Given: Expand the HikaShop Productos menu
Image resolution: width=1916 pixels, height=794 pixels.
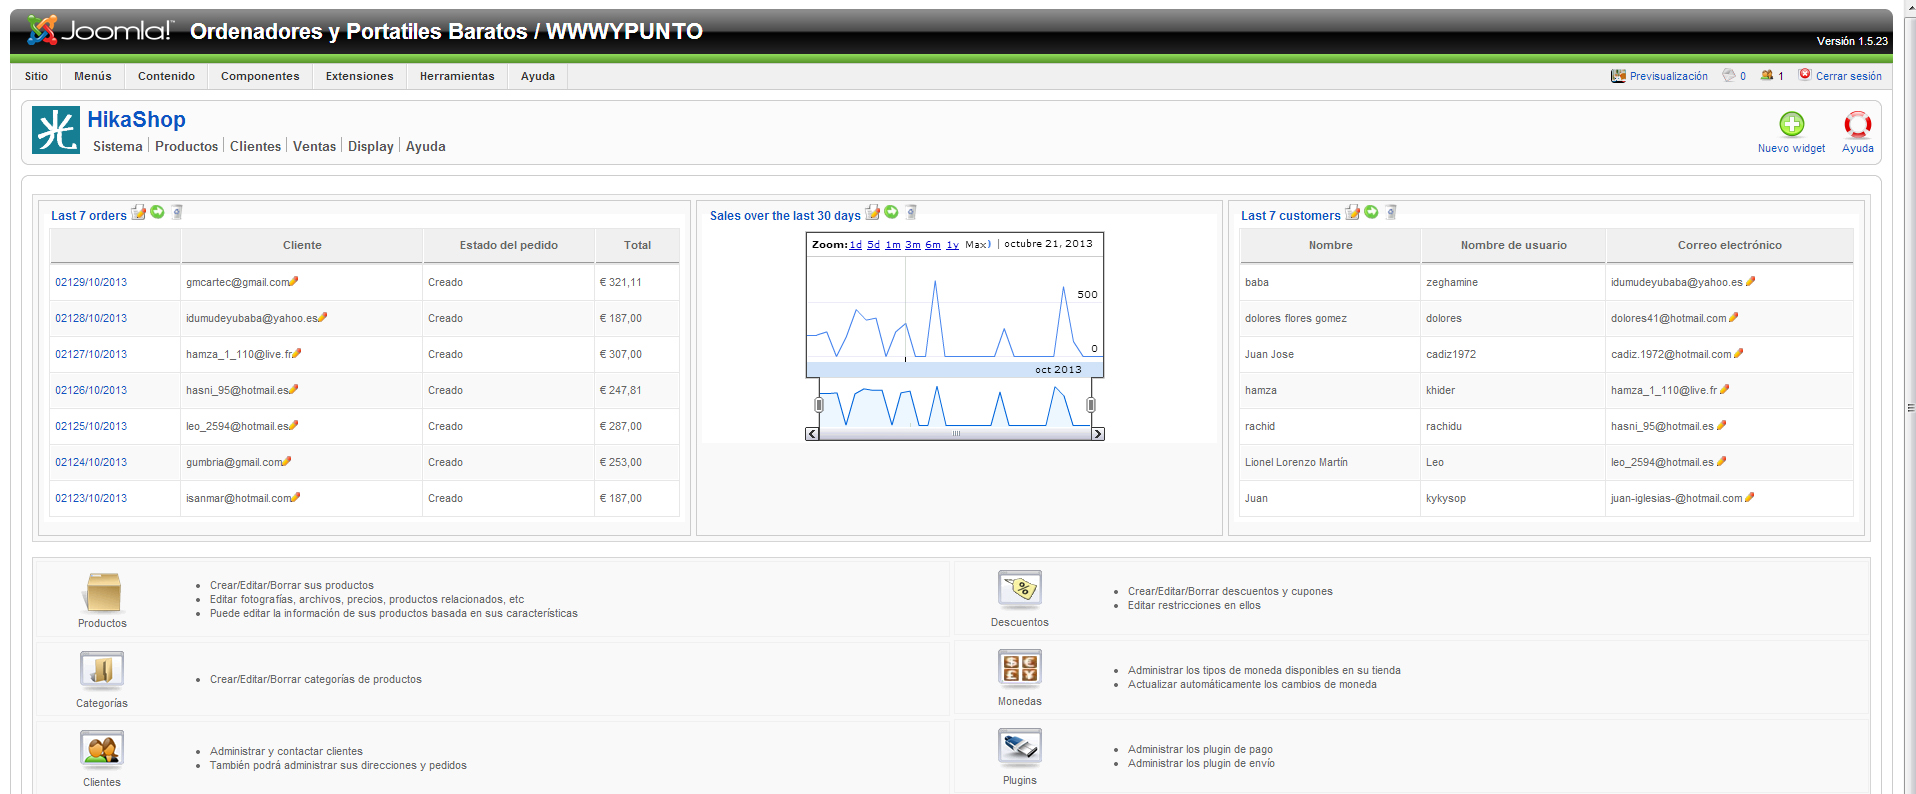Looking at the screenshot, I should pos(186,146).
